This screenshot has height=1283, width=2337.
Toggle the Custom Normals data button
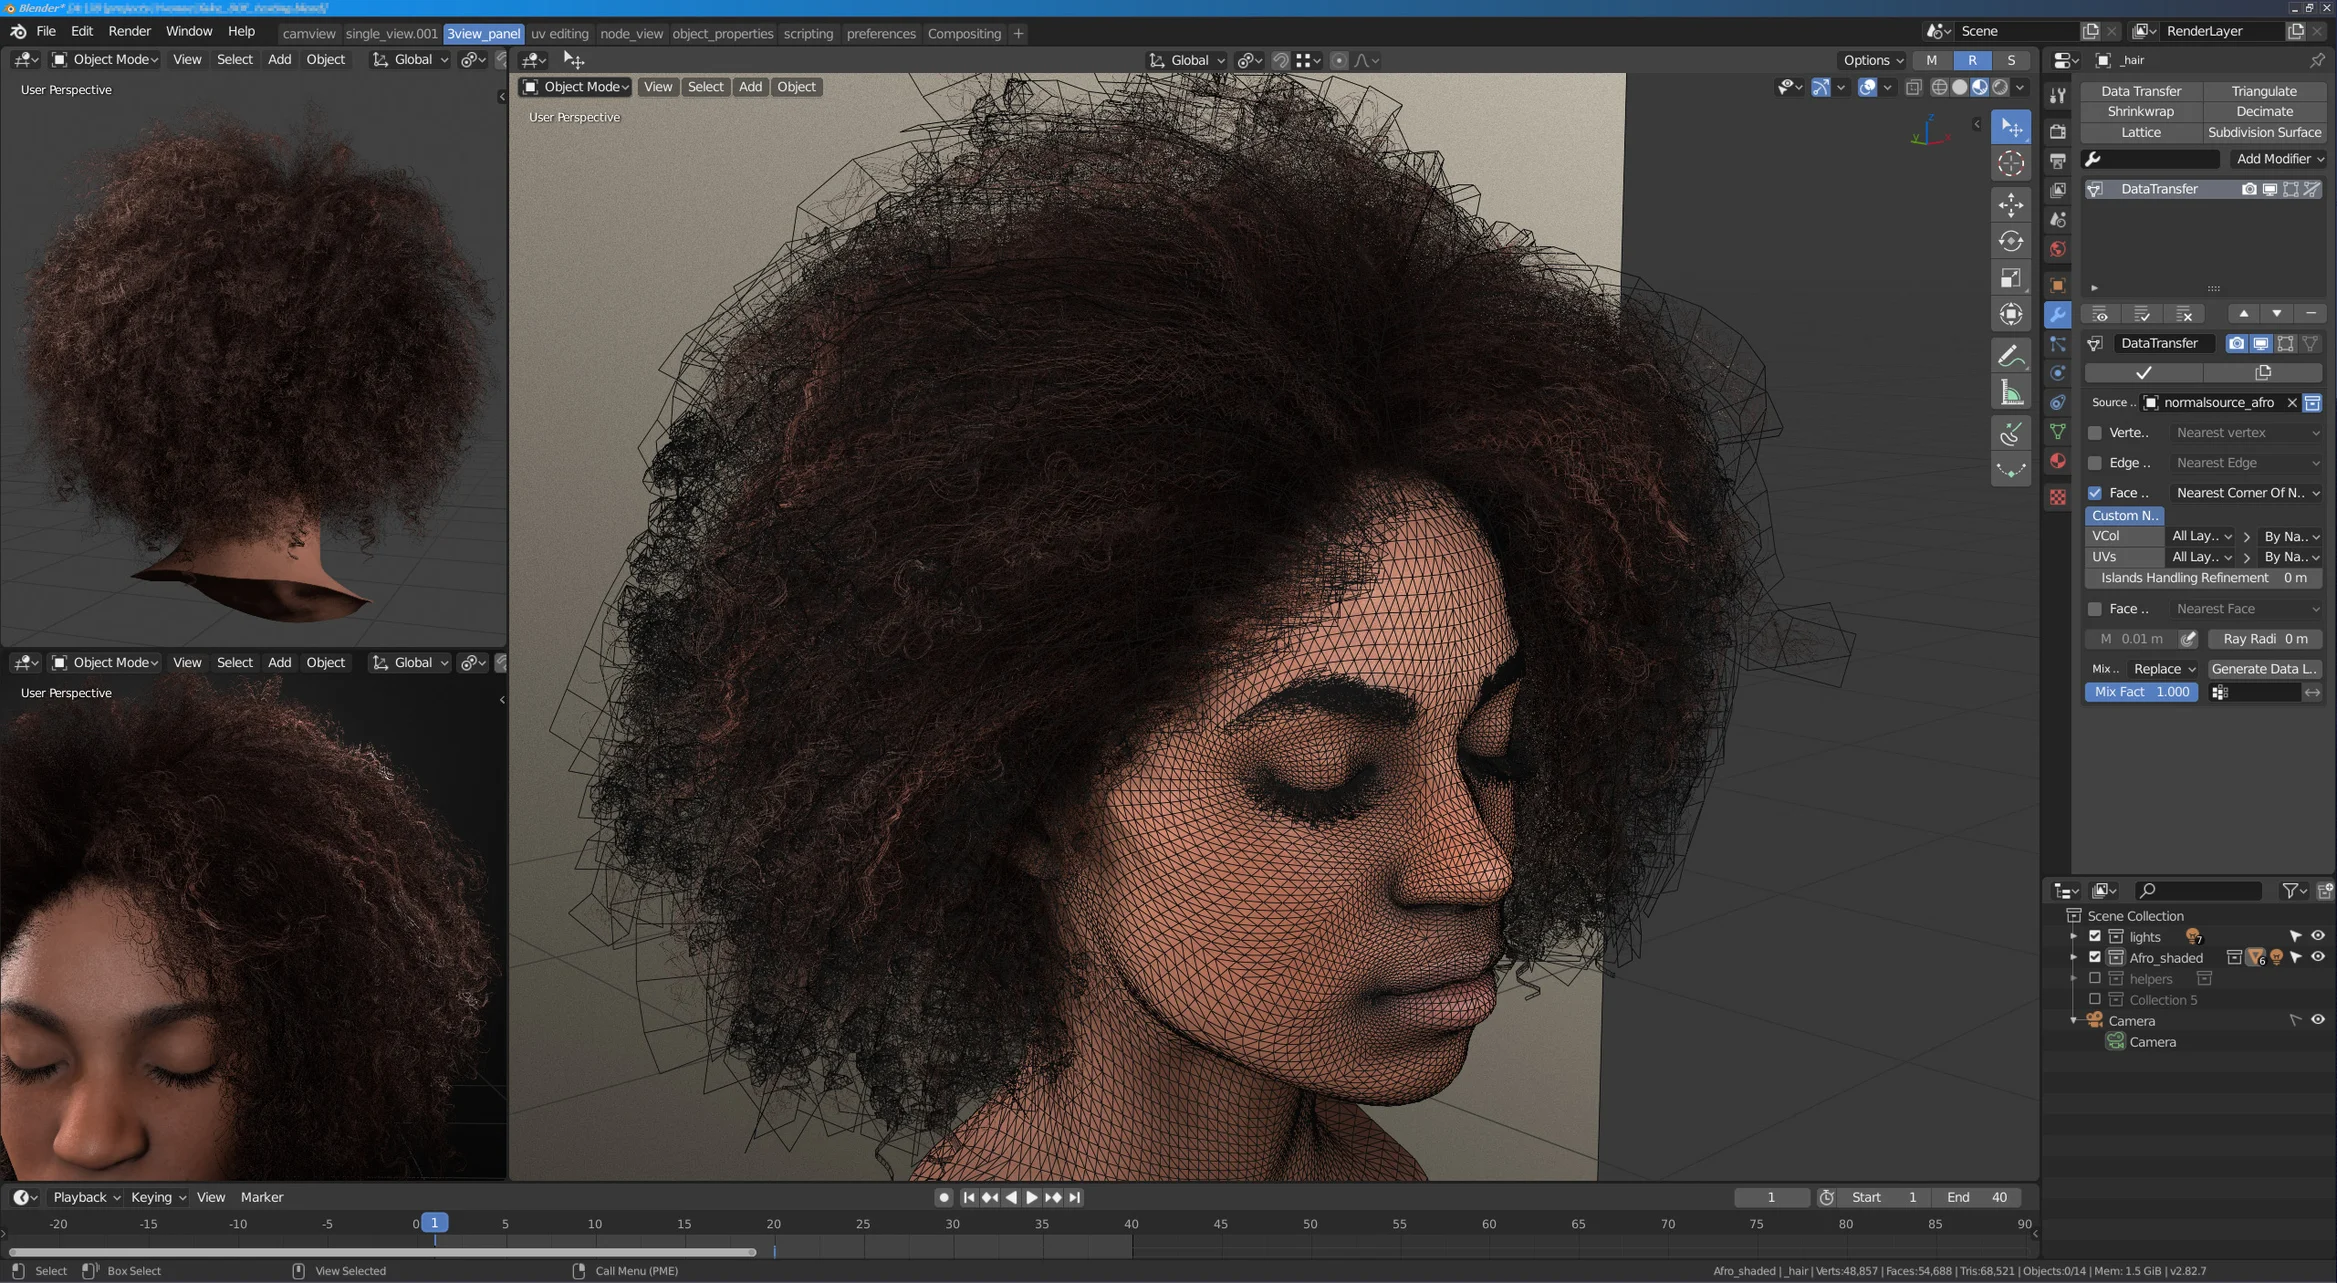click(2124, 516)
